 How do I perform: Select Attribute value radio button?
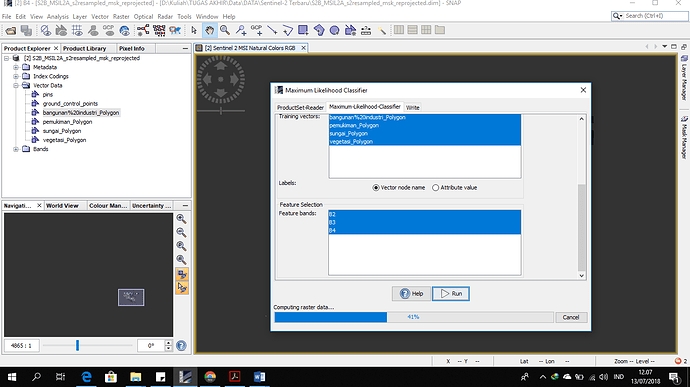(436, 188)
